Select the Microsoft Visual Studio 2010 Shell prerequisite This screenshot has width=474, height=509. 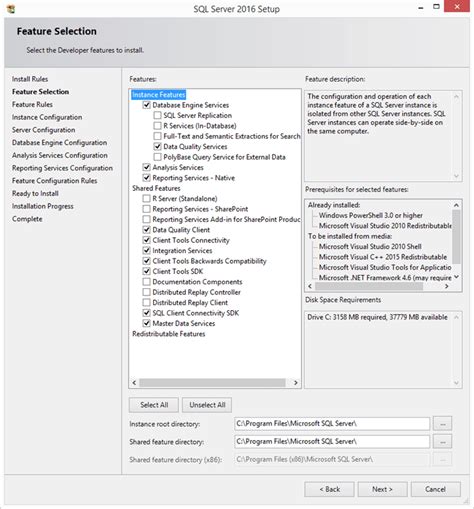click(x=370, y=247)
